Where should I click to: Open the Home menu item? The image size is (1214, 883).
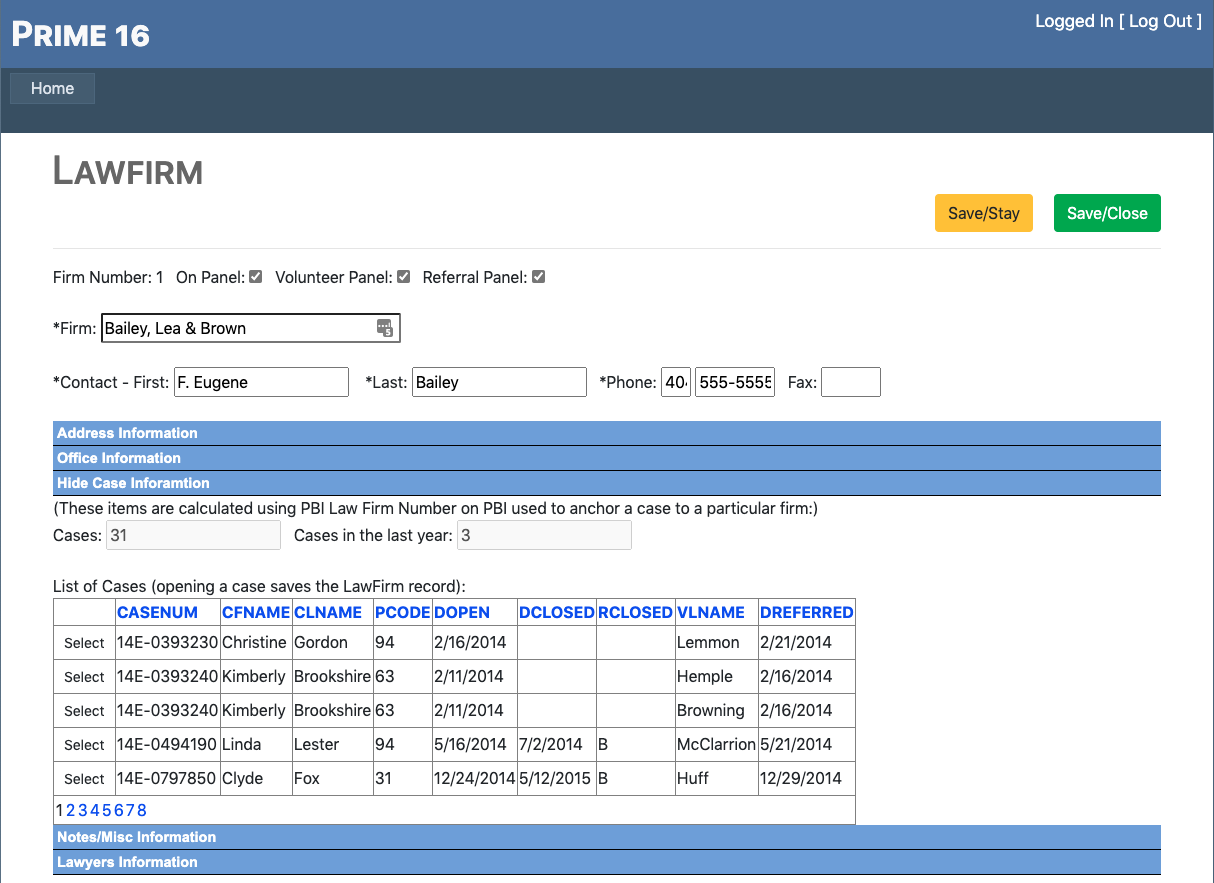point(52,89)
